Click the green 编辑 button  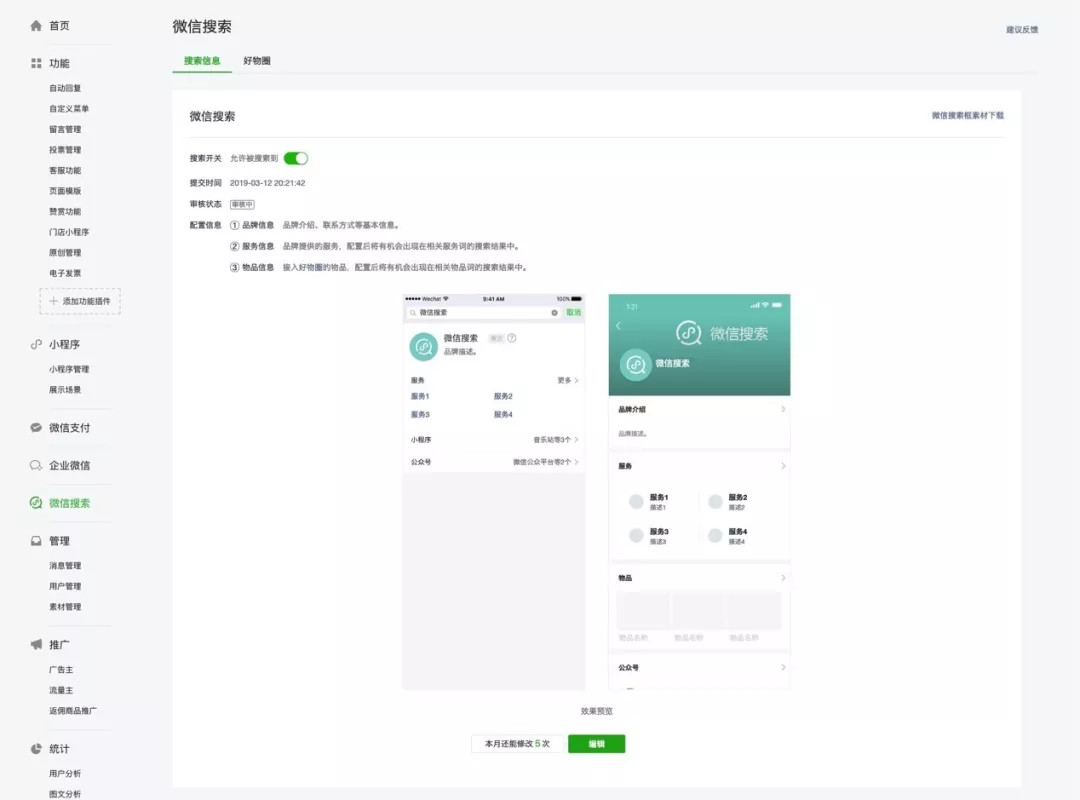tap(596, 744)
